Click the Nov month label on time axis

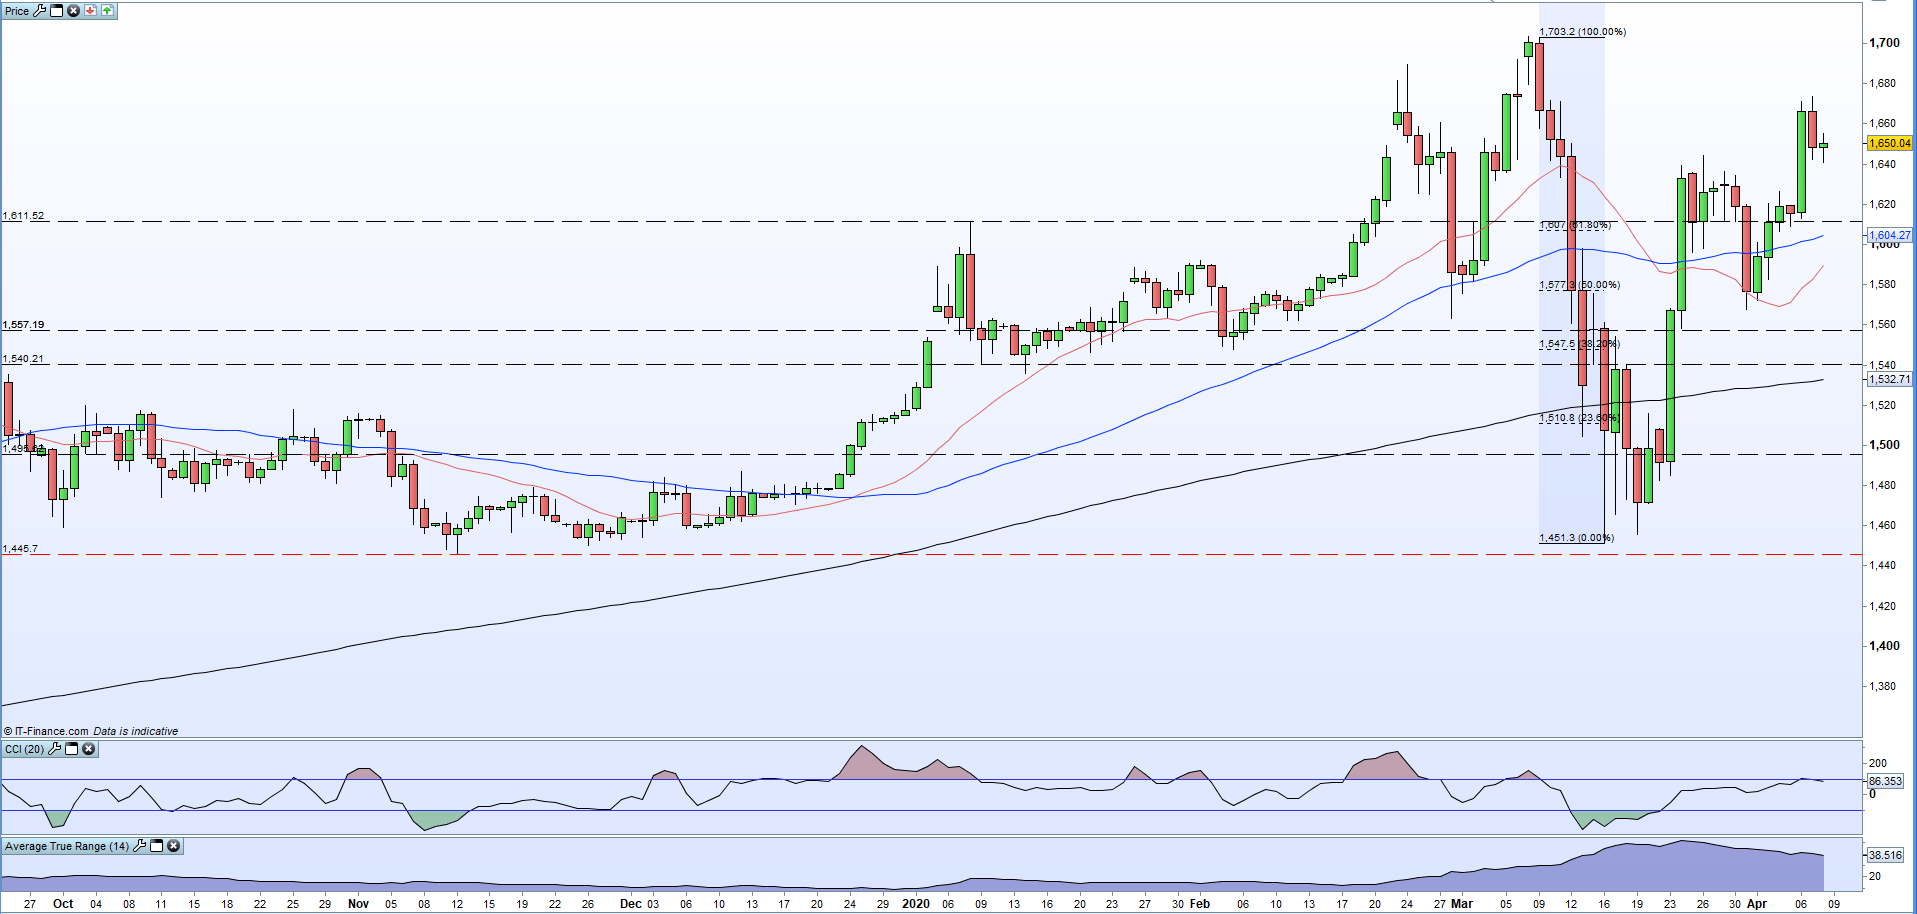pos(358,904)
